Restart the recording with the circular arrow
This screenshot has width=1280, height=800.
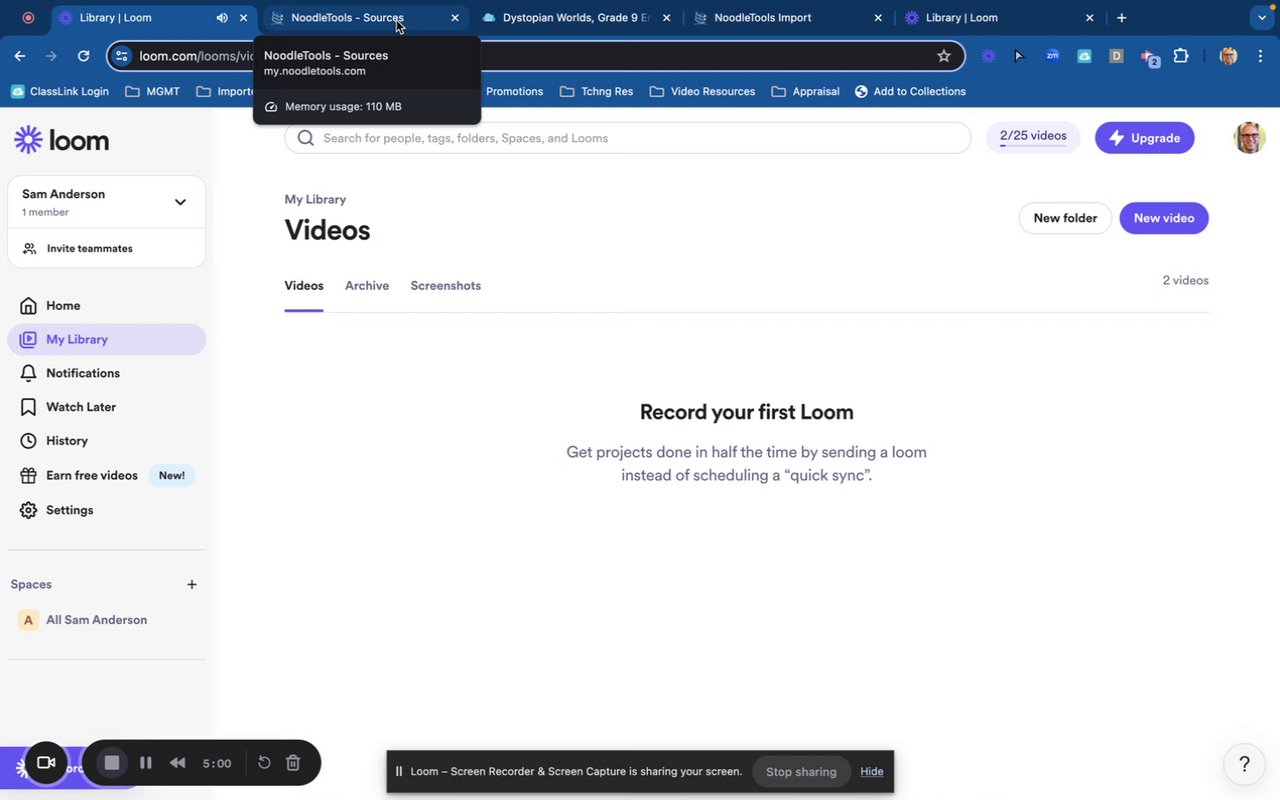click(x=264, y=763)
